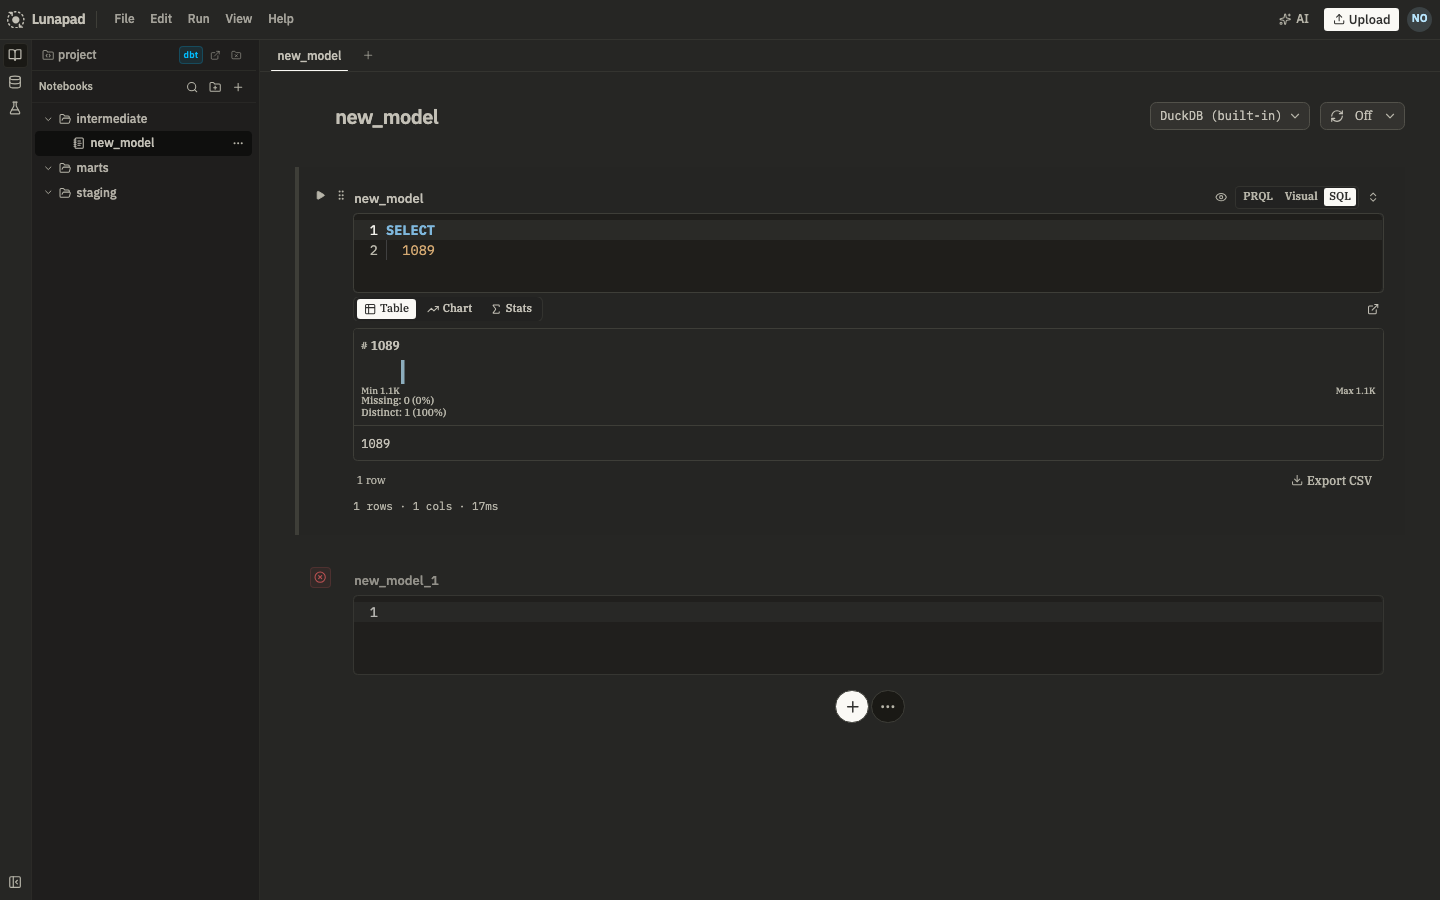1440x900 pixels.
Task: Select the new_model editor tab
Action: (309, 56)
